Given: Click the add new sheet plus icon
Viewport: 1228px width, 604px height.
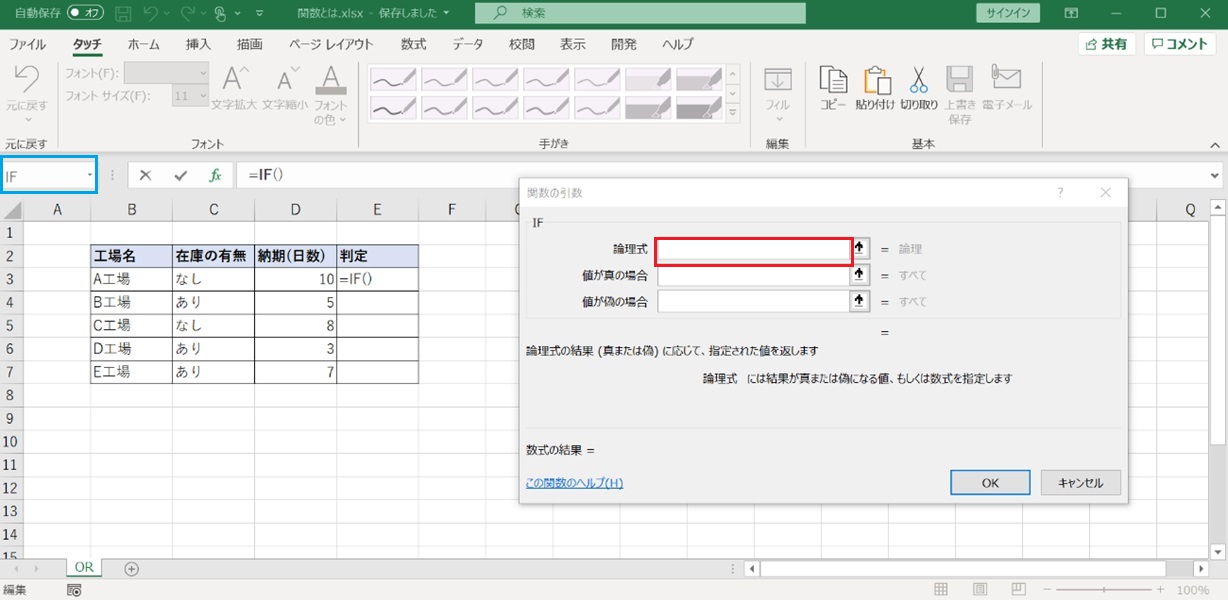Looking at the screenshot, I should click(131, 568).
